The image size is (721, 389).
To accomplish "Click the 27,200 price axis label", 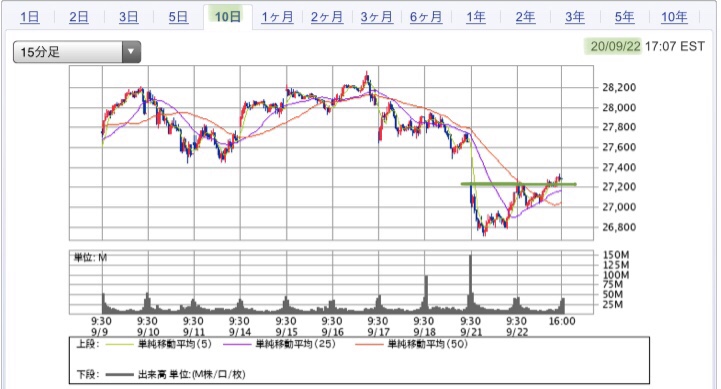I will (x=619, y=187).
